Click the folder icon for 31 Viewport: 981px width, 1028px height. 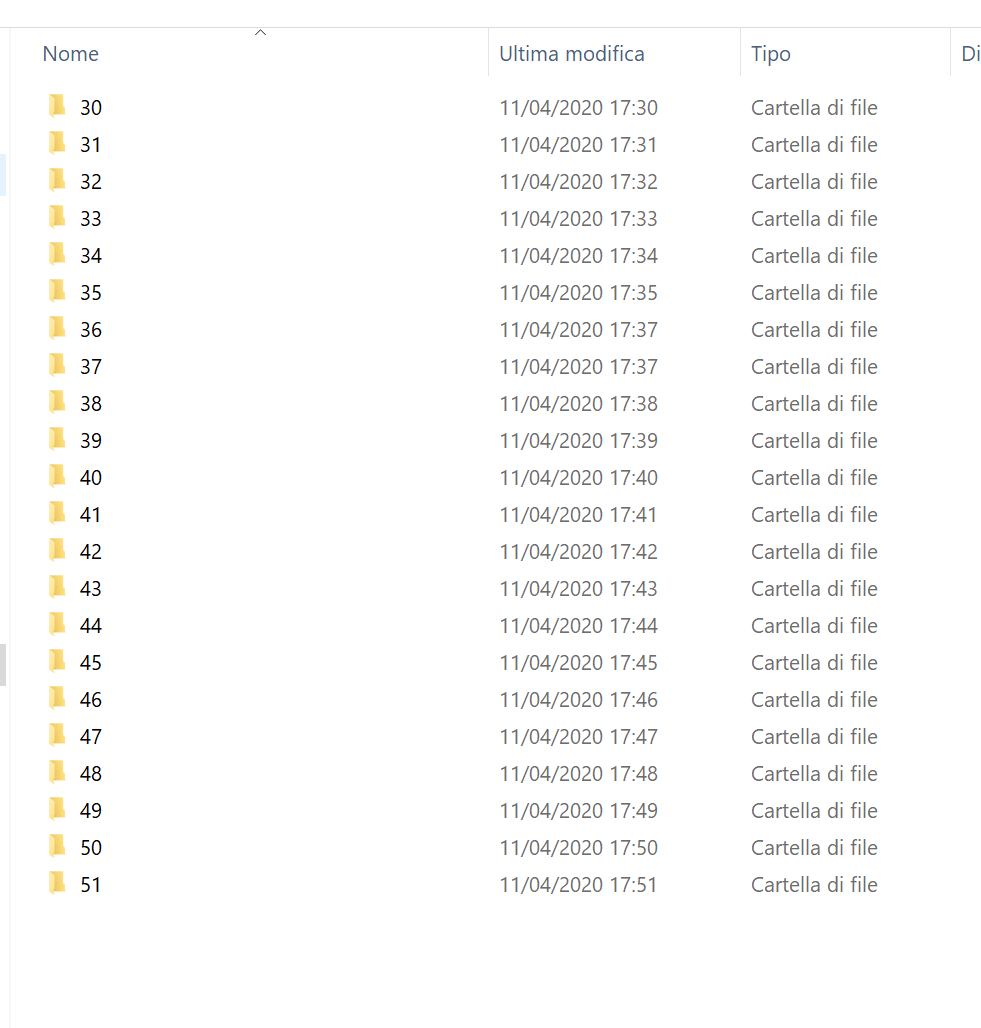click(x=58, y=143)
